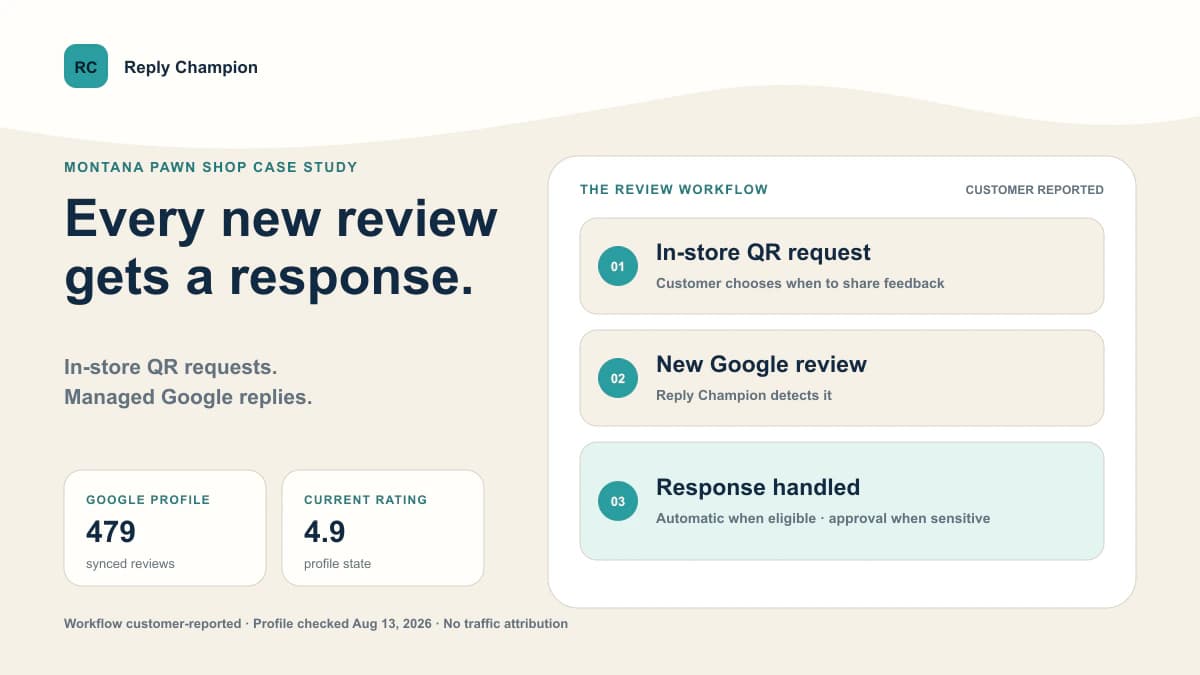Click the headline 'Every new review gets a response.'

[x=281, y=248]
